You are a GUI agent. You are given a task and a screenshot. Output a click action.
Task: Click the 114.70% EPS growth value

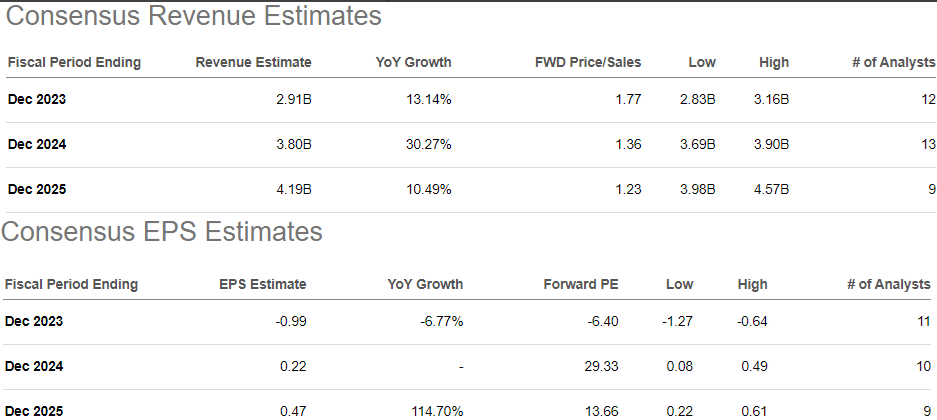438,410
